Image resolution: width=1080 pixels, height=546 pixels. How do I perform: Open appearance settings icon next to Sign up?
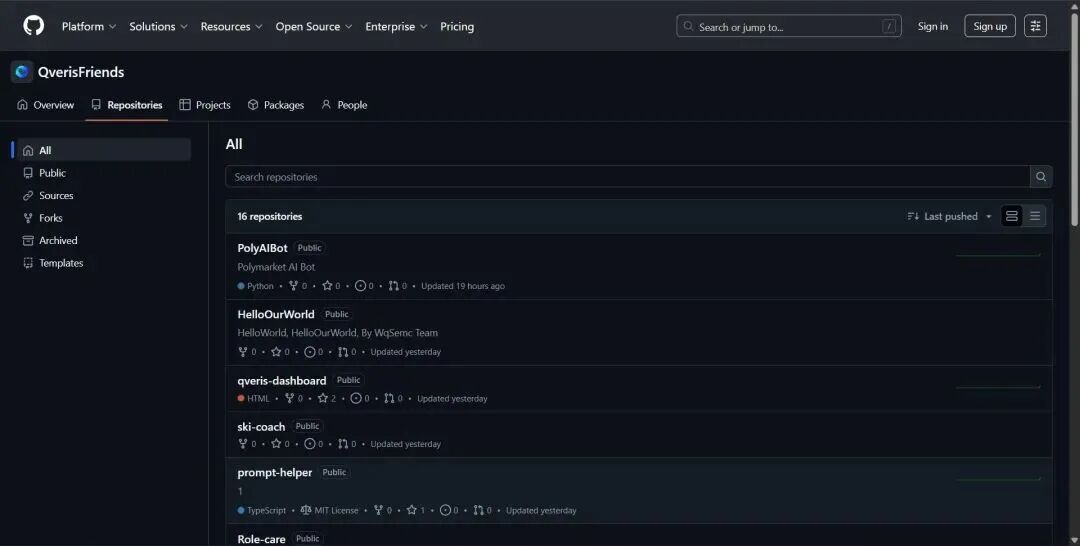coord(1035,26)
